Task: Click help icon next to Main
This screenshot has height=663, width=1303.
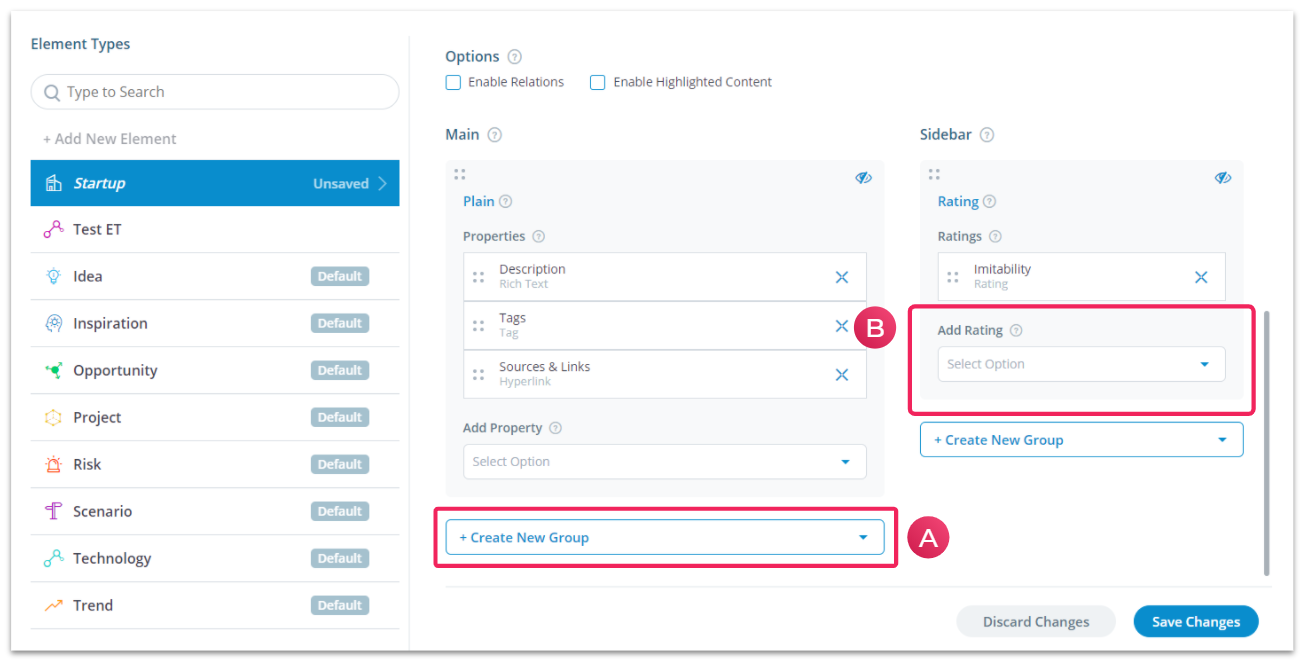Action: point(494,135)
